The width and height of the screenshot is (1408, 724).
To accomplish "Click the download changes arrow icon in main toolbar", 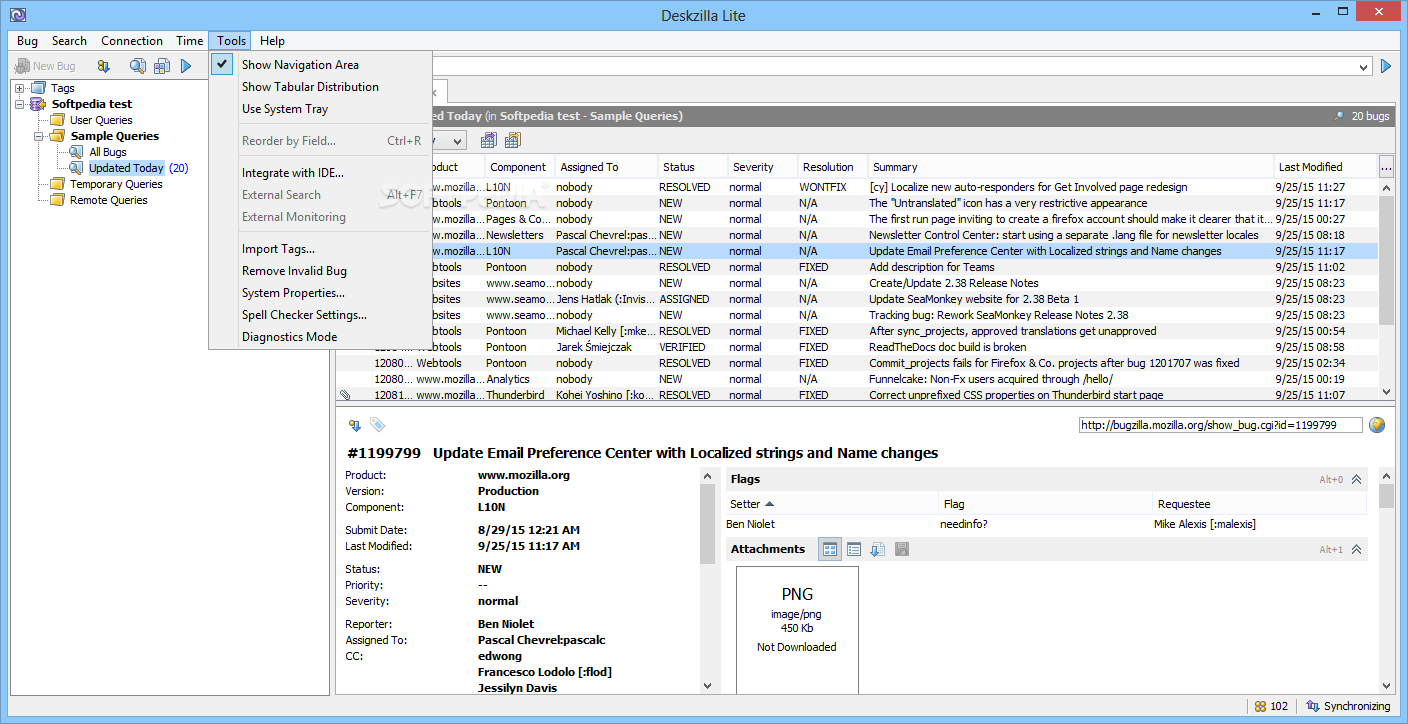I will [104, 66].
